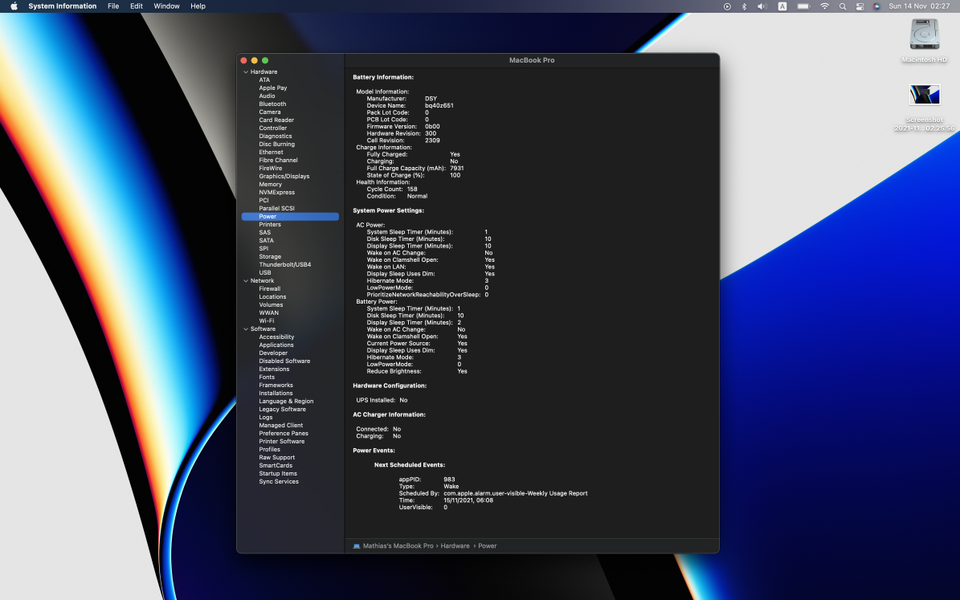The height and width of the screenshot is (600, 960).
Task: Select Applications under Software
Action: coord(276,345)
